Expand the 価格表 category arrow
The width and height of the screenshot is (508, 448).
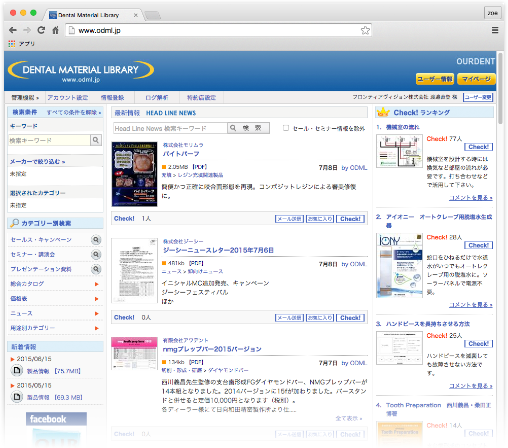tap(97, 299)
